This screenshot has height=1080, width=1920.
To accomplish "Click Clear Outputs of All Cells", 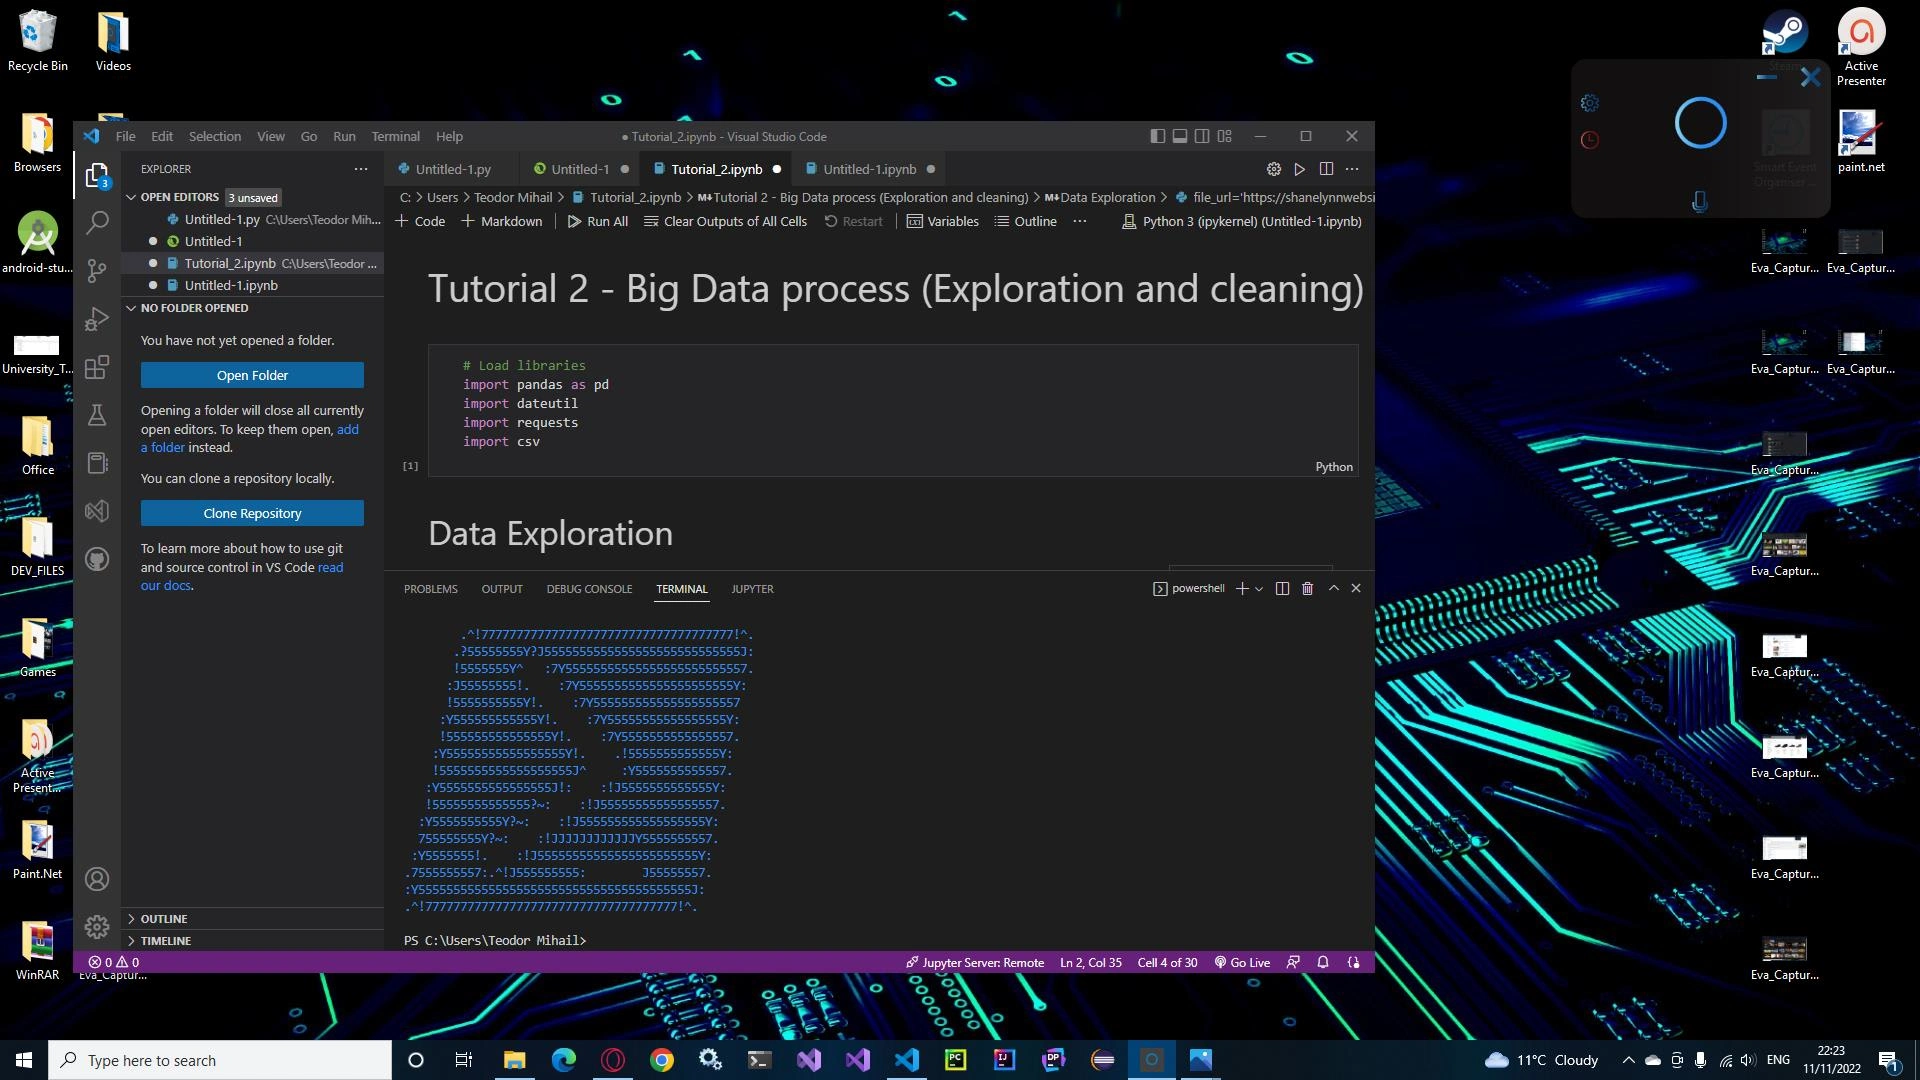I will click(725, 221).
